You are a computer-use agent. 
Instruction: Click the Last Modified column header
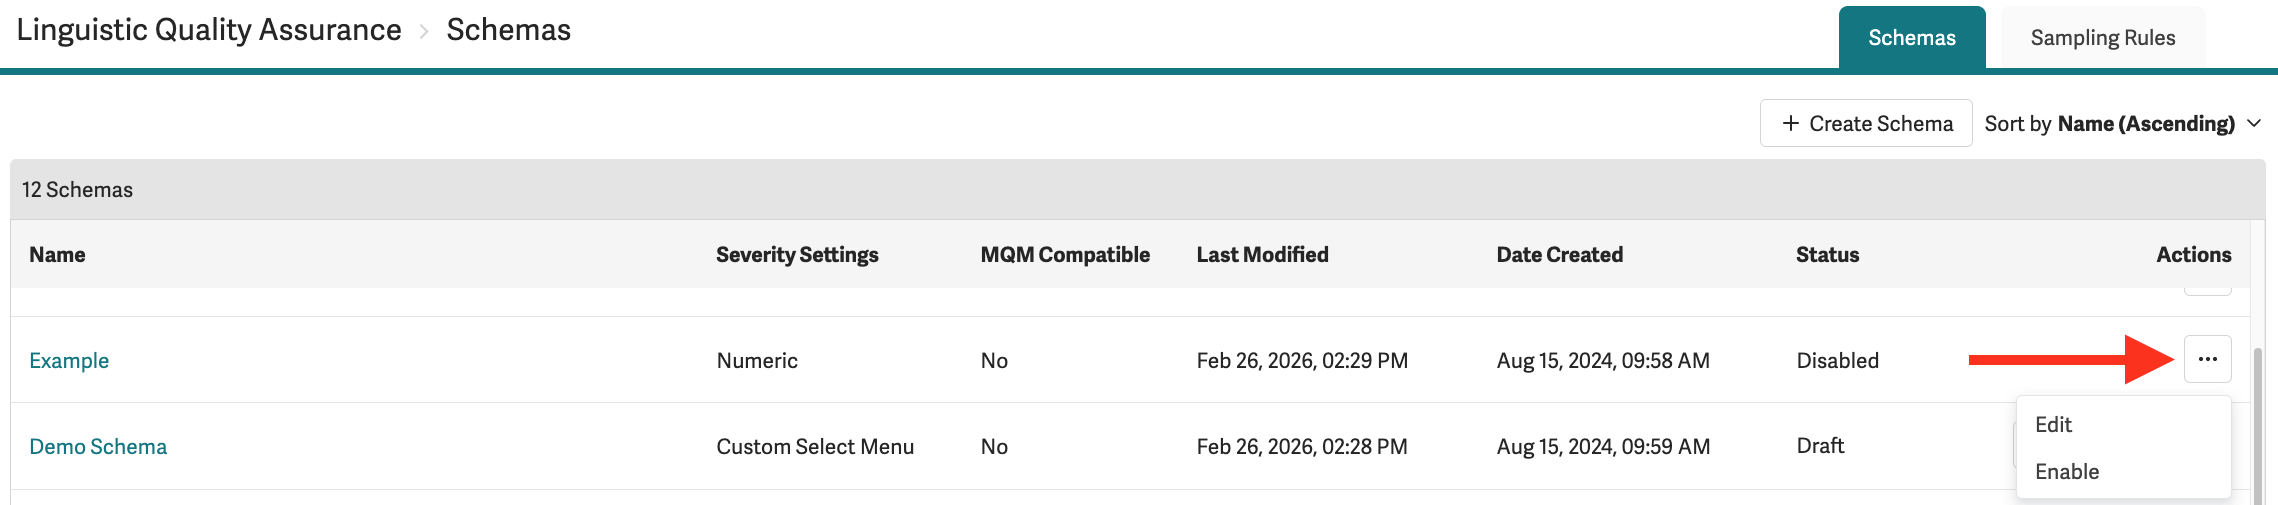pyautogui.click(x=1262, y=254)
